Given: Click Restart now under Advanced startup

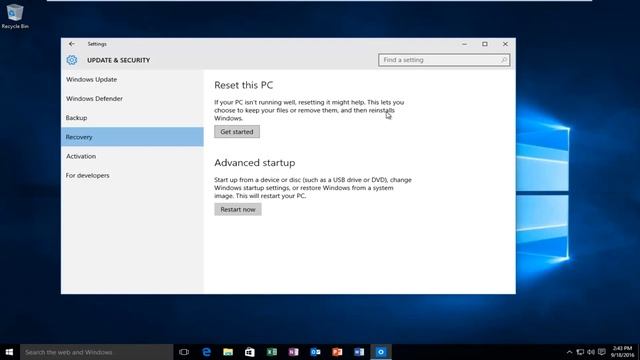Looking at the screenshot, I should click(x=238, y=209).
